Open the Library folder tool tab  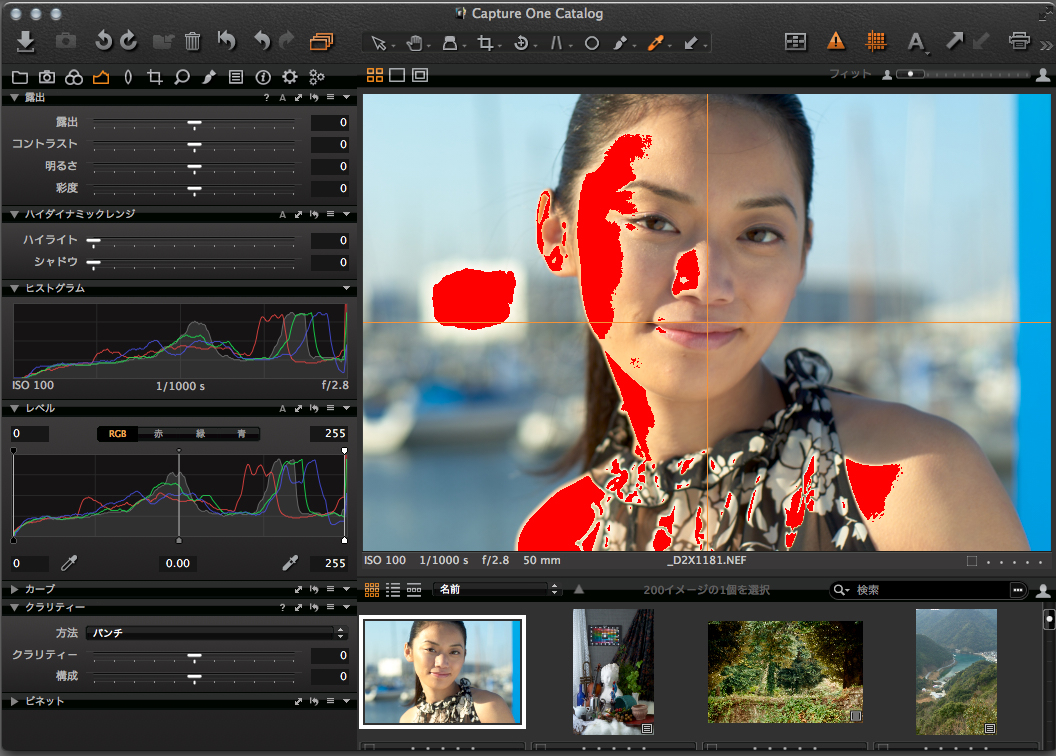point(19,77)
